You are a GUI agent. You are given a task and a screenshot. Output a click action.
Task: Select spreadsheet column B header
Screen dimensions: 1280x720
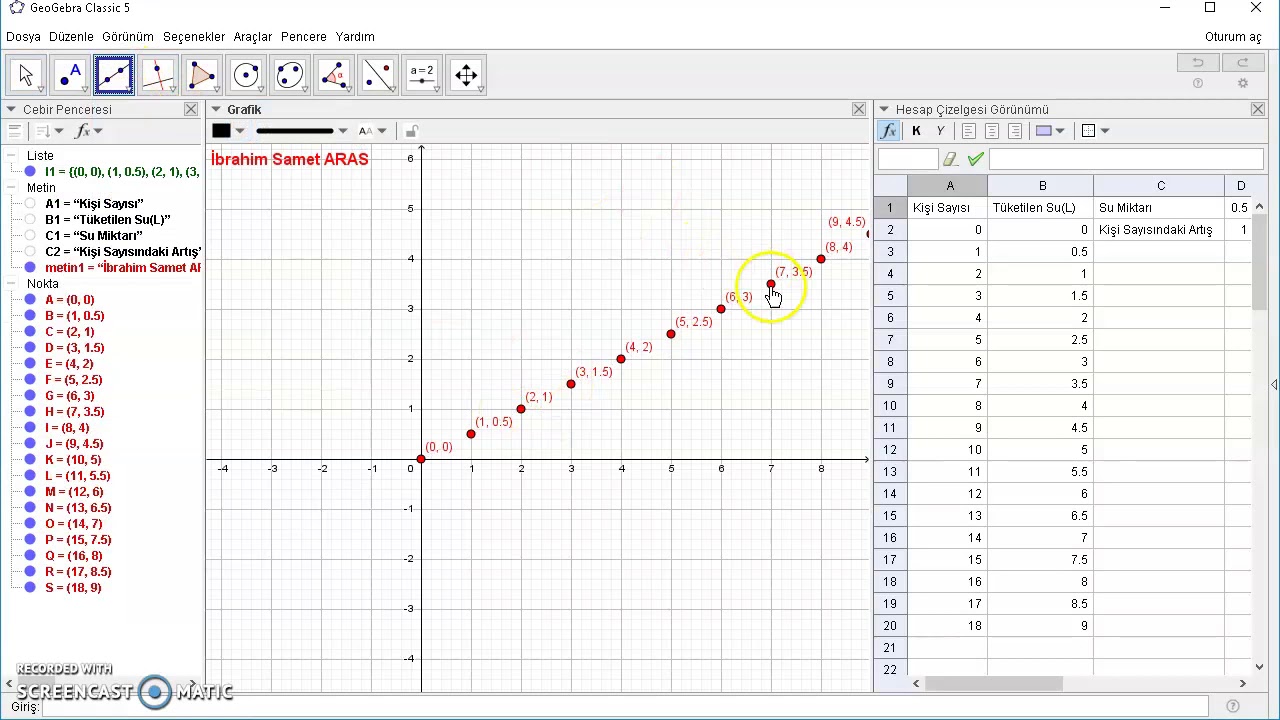tap(1041, 186)
